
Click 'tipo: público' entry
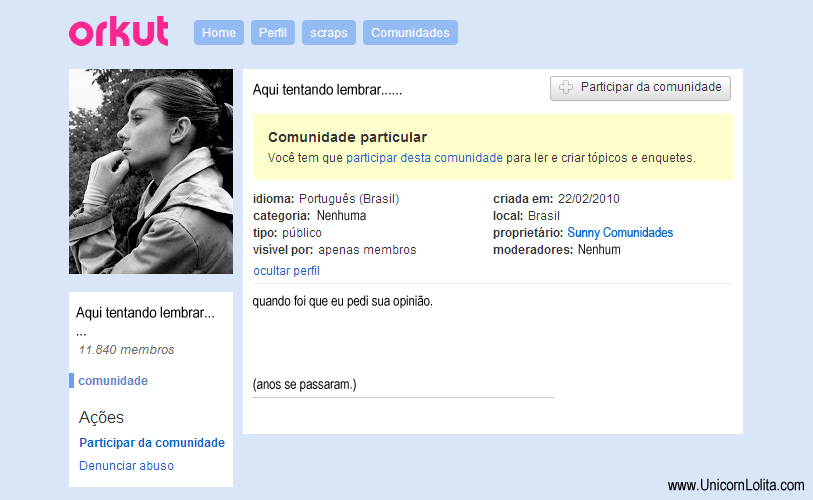[287, 233]
